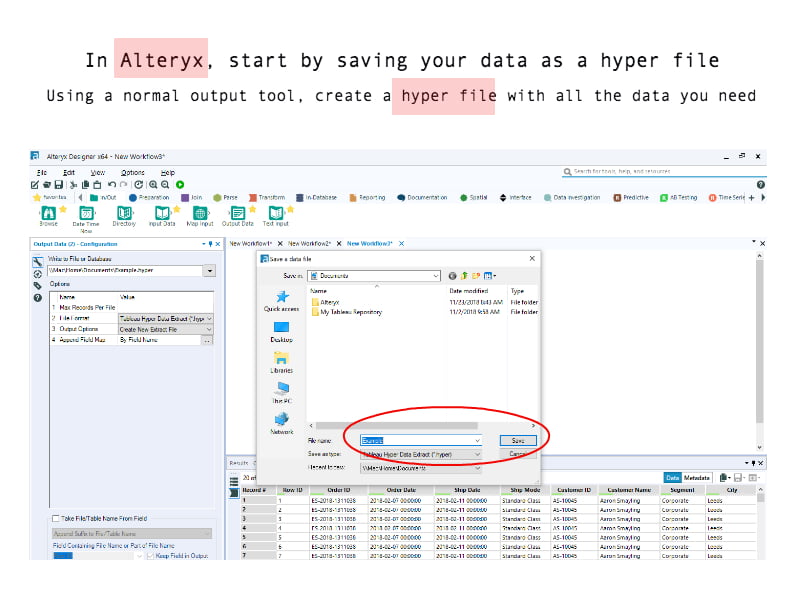This screenshot has height=600, width=800.
Task: Run the workflow with green play button
Action: pos(180,184)
